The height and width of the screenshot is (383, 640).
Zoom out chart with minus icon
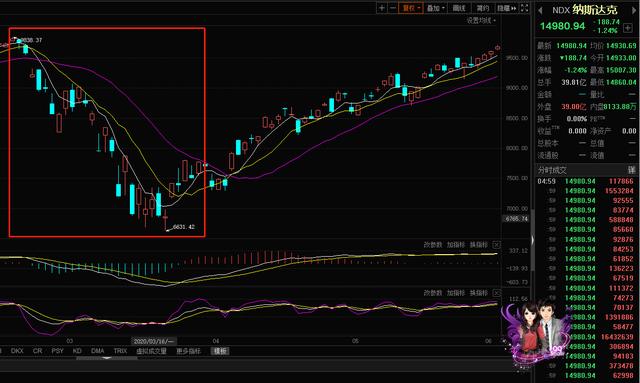point(392,8)
